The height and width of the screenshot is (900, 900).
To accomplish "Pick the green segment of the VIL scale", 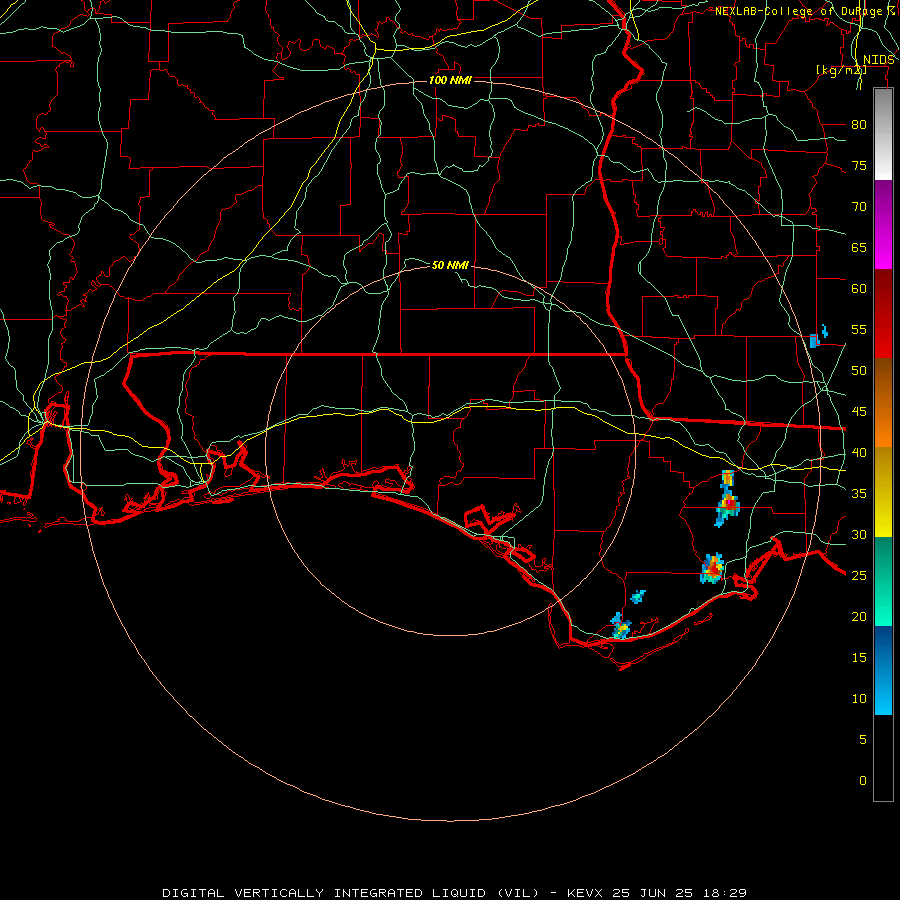I will tap(883, 581).
